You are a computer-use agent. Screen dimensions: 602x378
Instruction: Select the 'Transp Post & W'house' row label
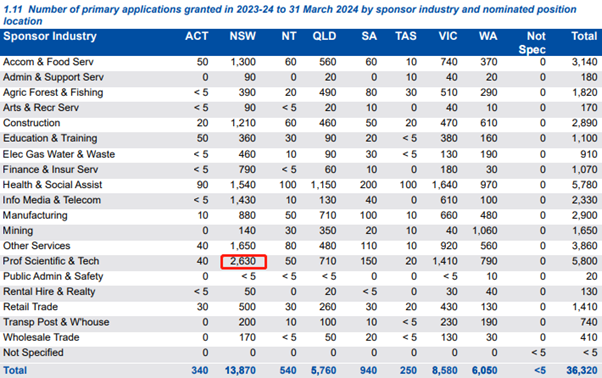point(56,322)
